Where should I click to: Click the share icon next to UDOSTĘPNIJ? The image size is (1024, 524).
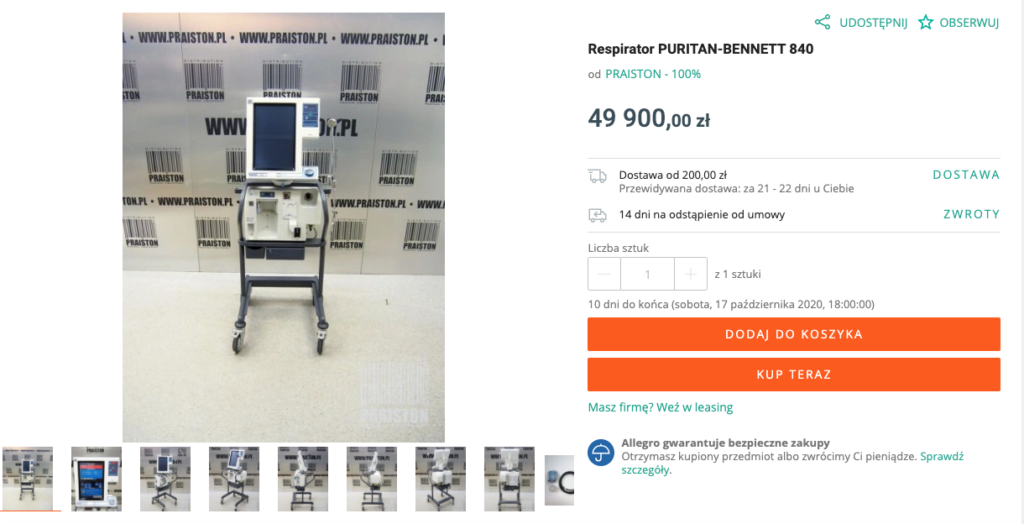click(823, 22)
